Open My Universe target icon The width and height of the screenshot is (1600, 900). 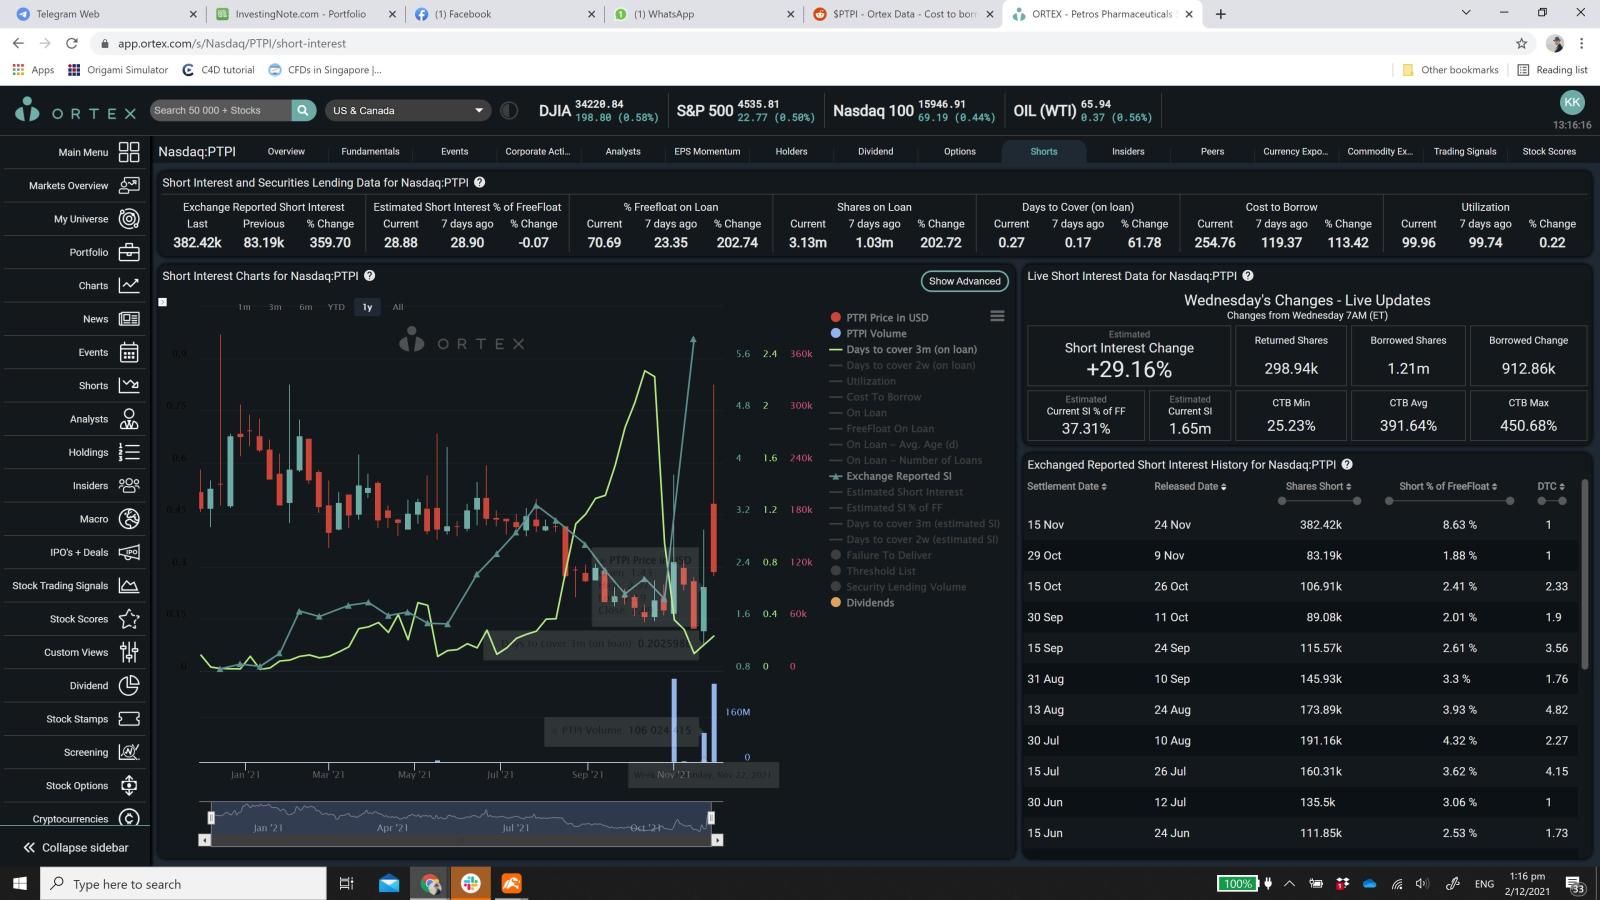(x=129, y=219)
